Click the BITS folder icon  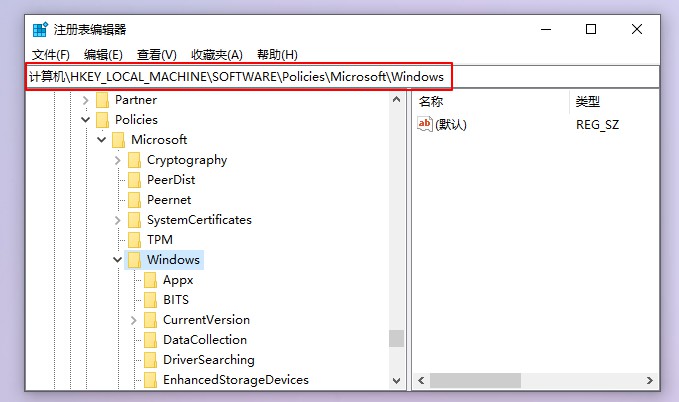tap(151, 300)
